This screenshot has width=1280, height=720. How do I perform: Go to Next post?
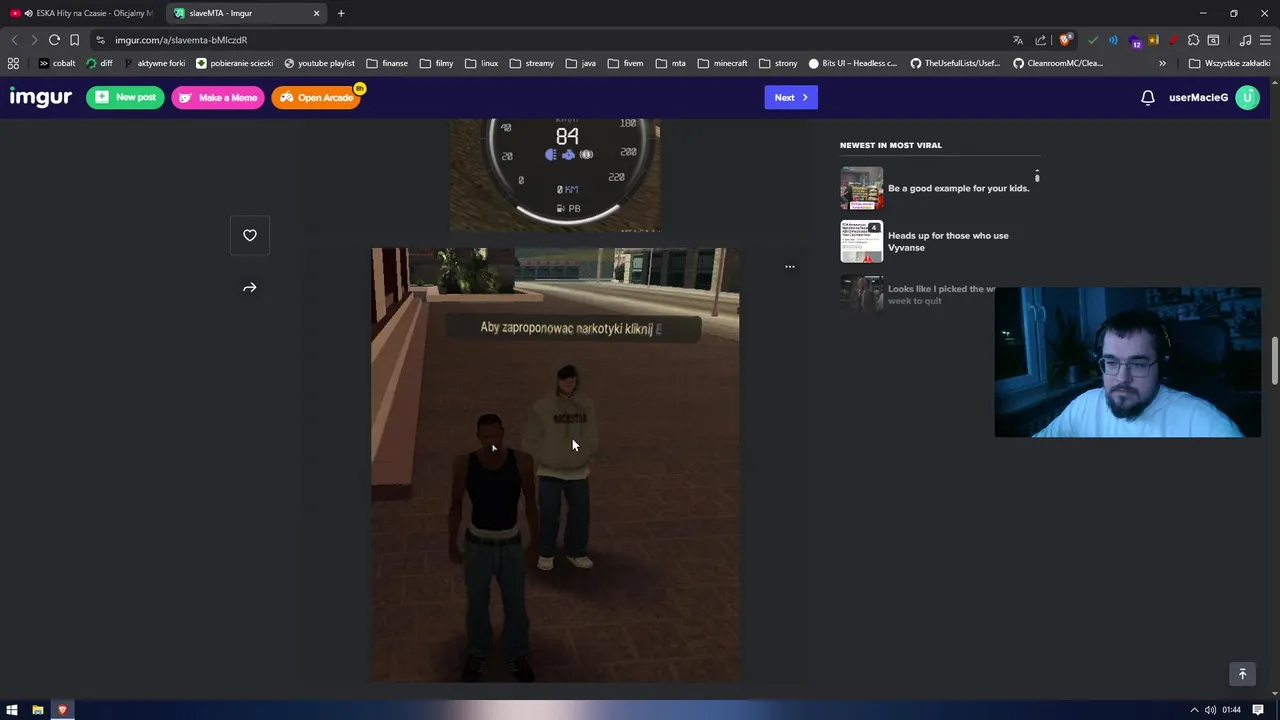click(x=791, y=97)
